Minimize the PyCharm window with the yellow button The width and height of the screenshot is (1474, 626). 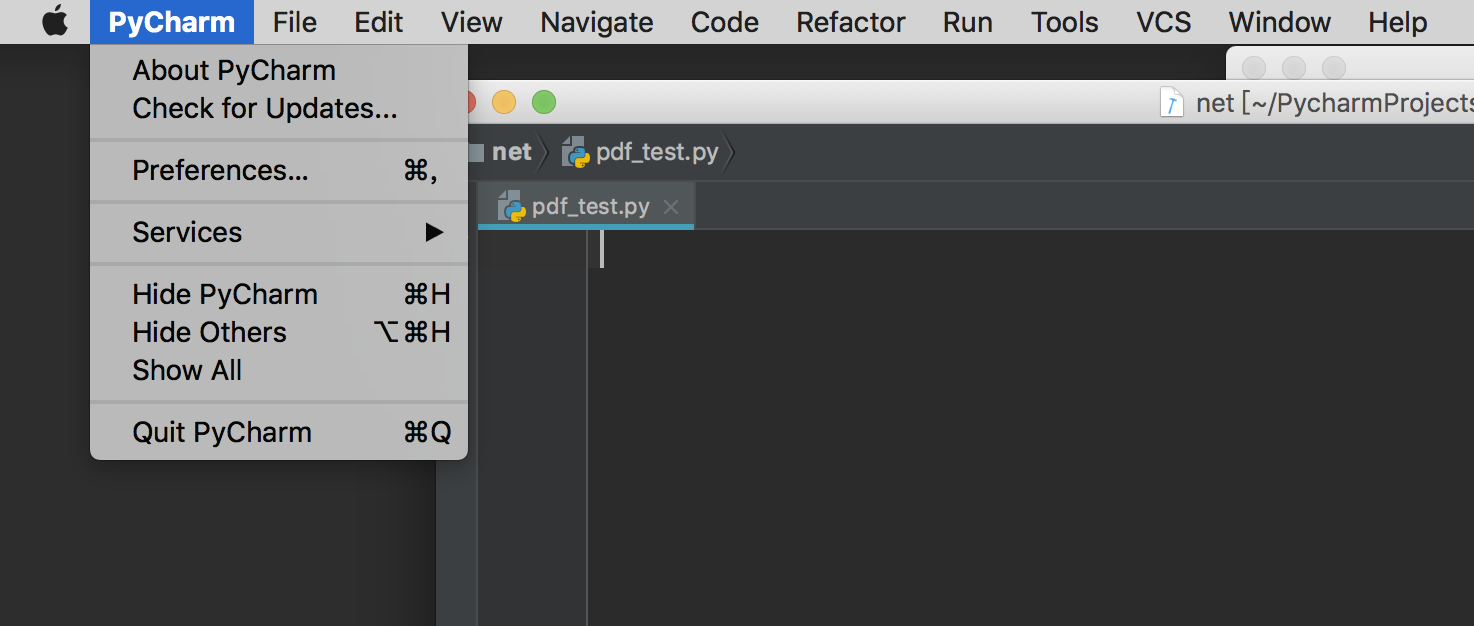pos(504,102)
